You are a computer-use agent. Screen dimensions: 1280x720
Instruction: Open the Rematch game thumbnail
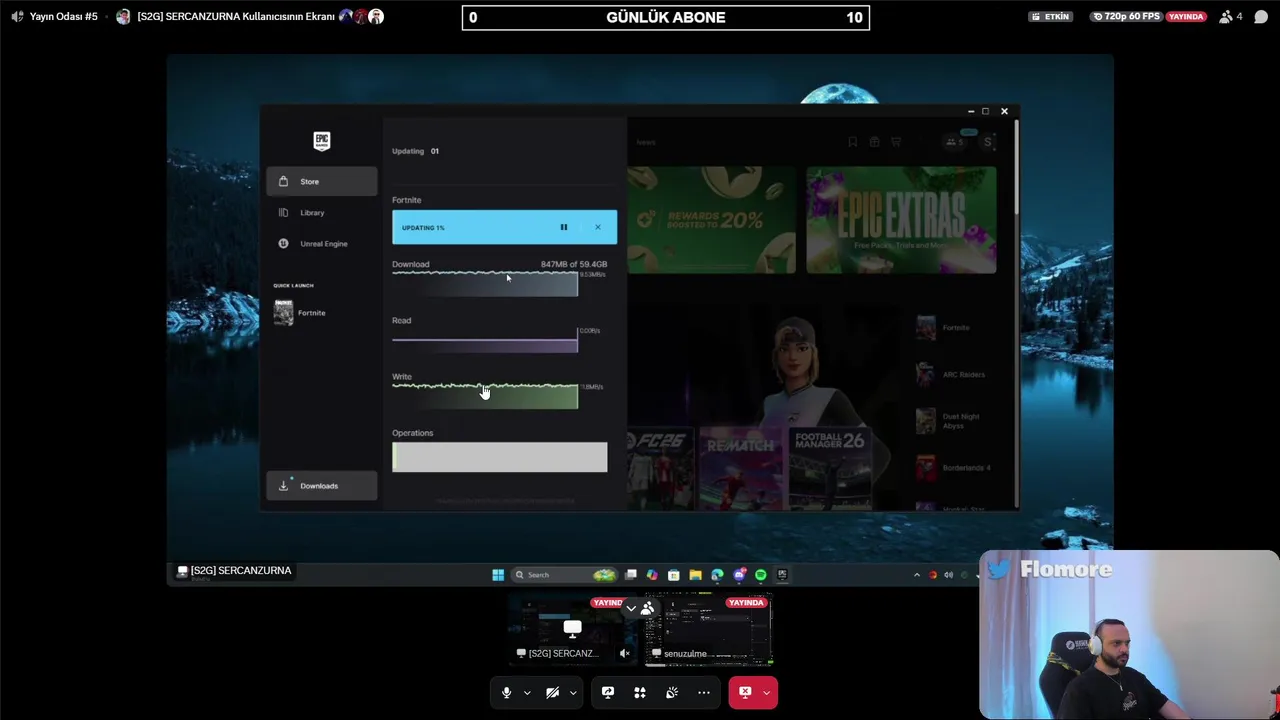tap(741, 468)
